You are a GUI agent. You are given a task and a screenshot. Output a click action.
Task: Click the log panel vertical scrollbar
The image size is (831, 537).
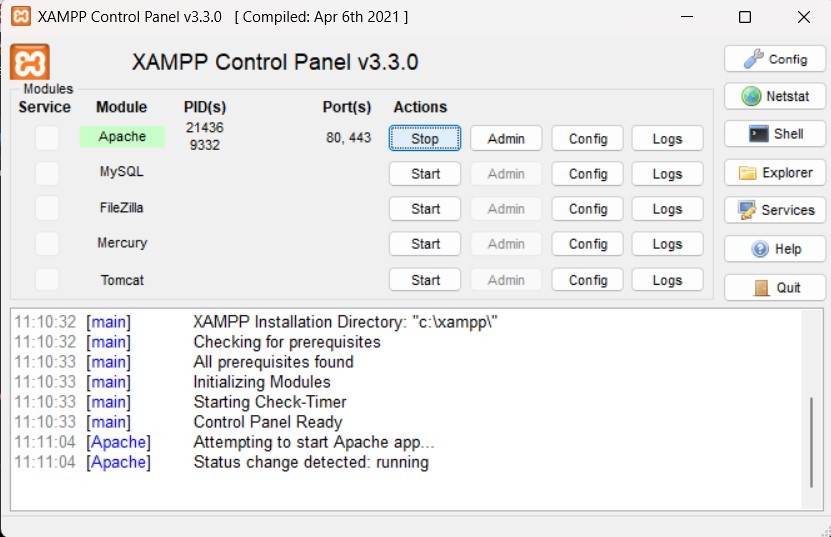(810, 440)
